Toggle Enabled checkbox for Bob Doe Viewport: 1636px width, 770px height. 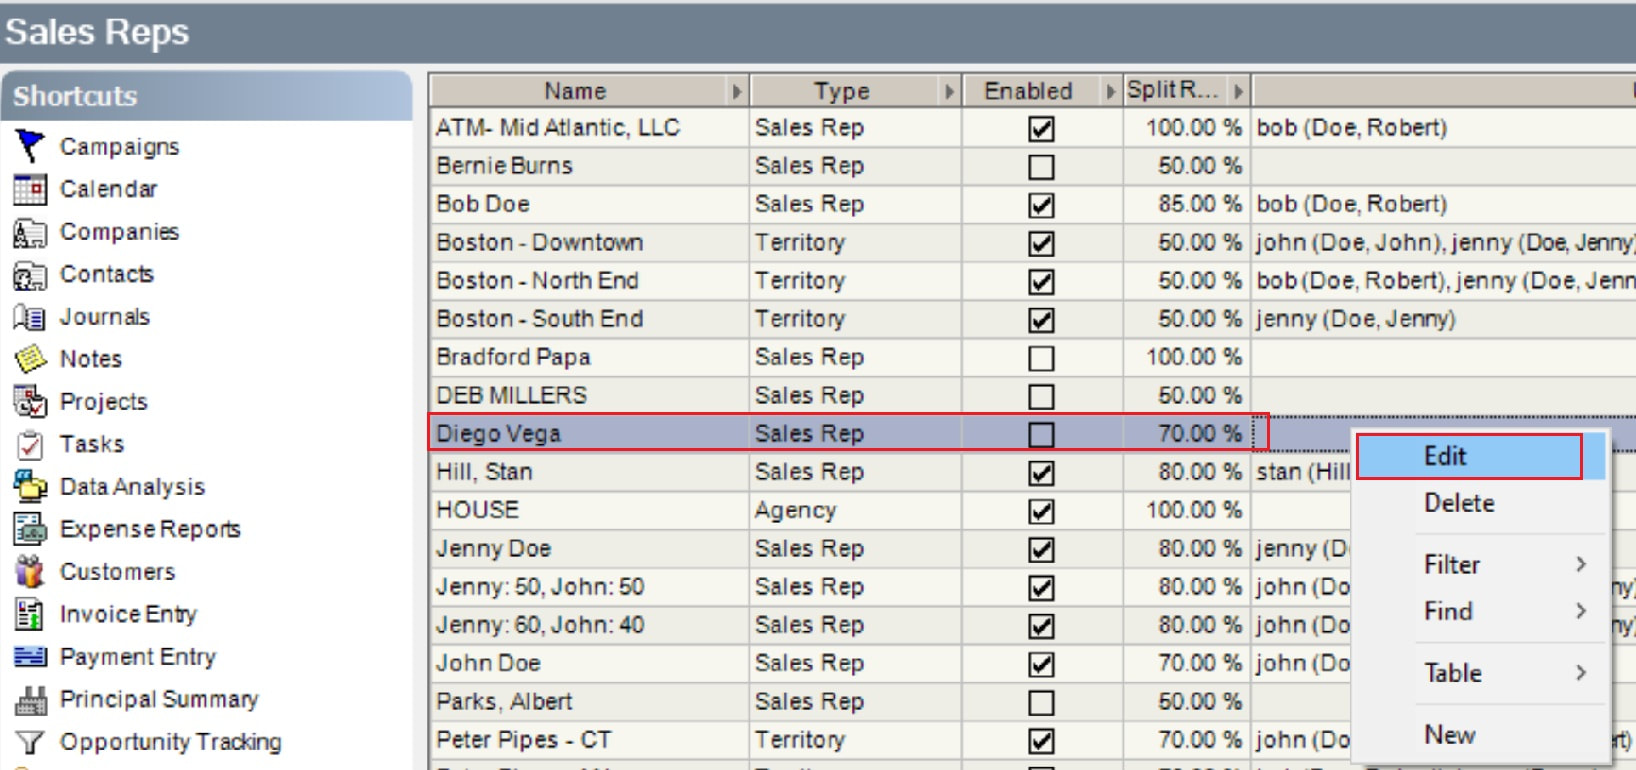[x=1041, y=205]
